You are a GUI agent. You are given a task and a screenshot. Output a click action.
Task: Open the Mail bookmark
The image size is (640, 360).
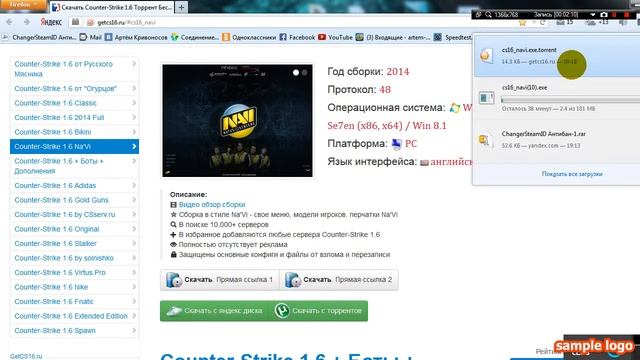91,38
